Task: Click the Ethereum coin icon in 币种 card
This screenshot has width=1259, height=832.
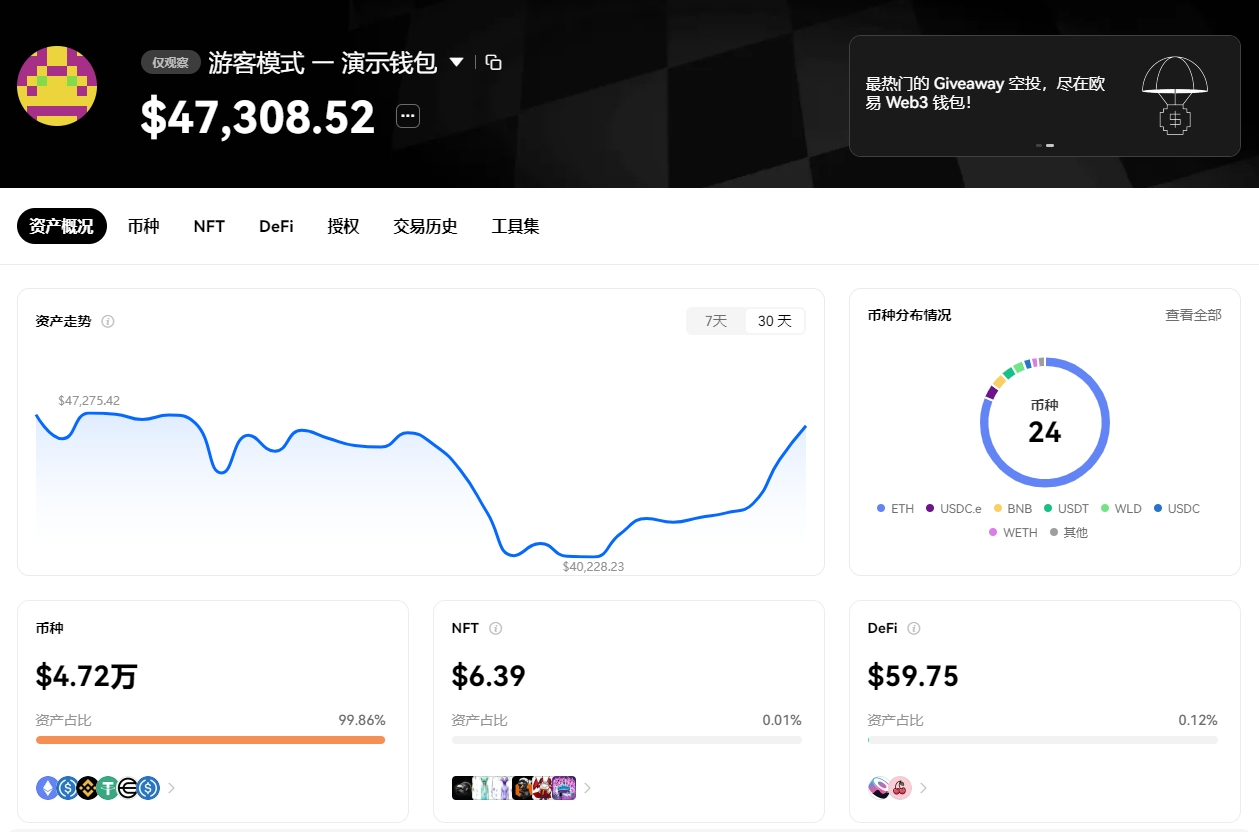Action: coord(47,788)
